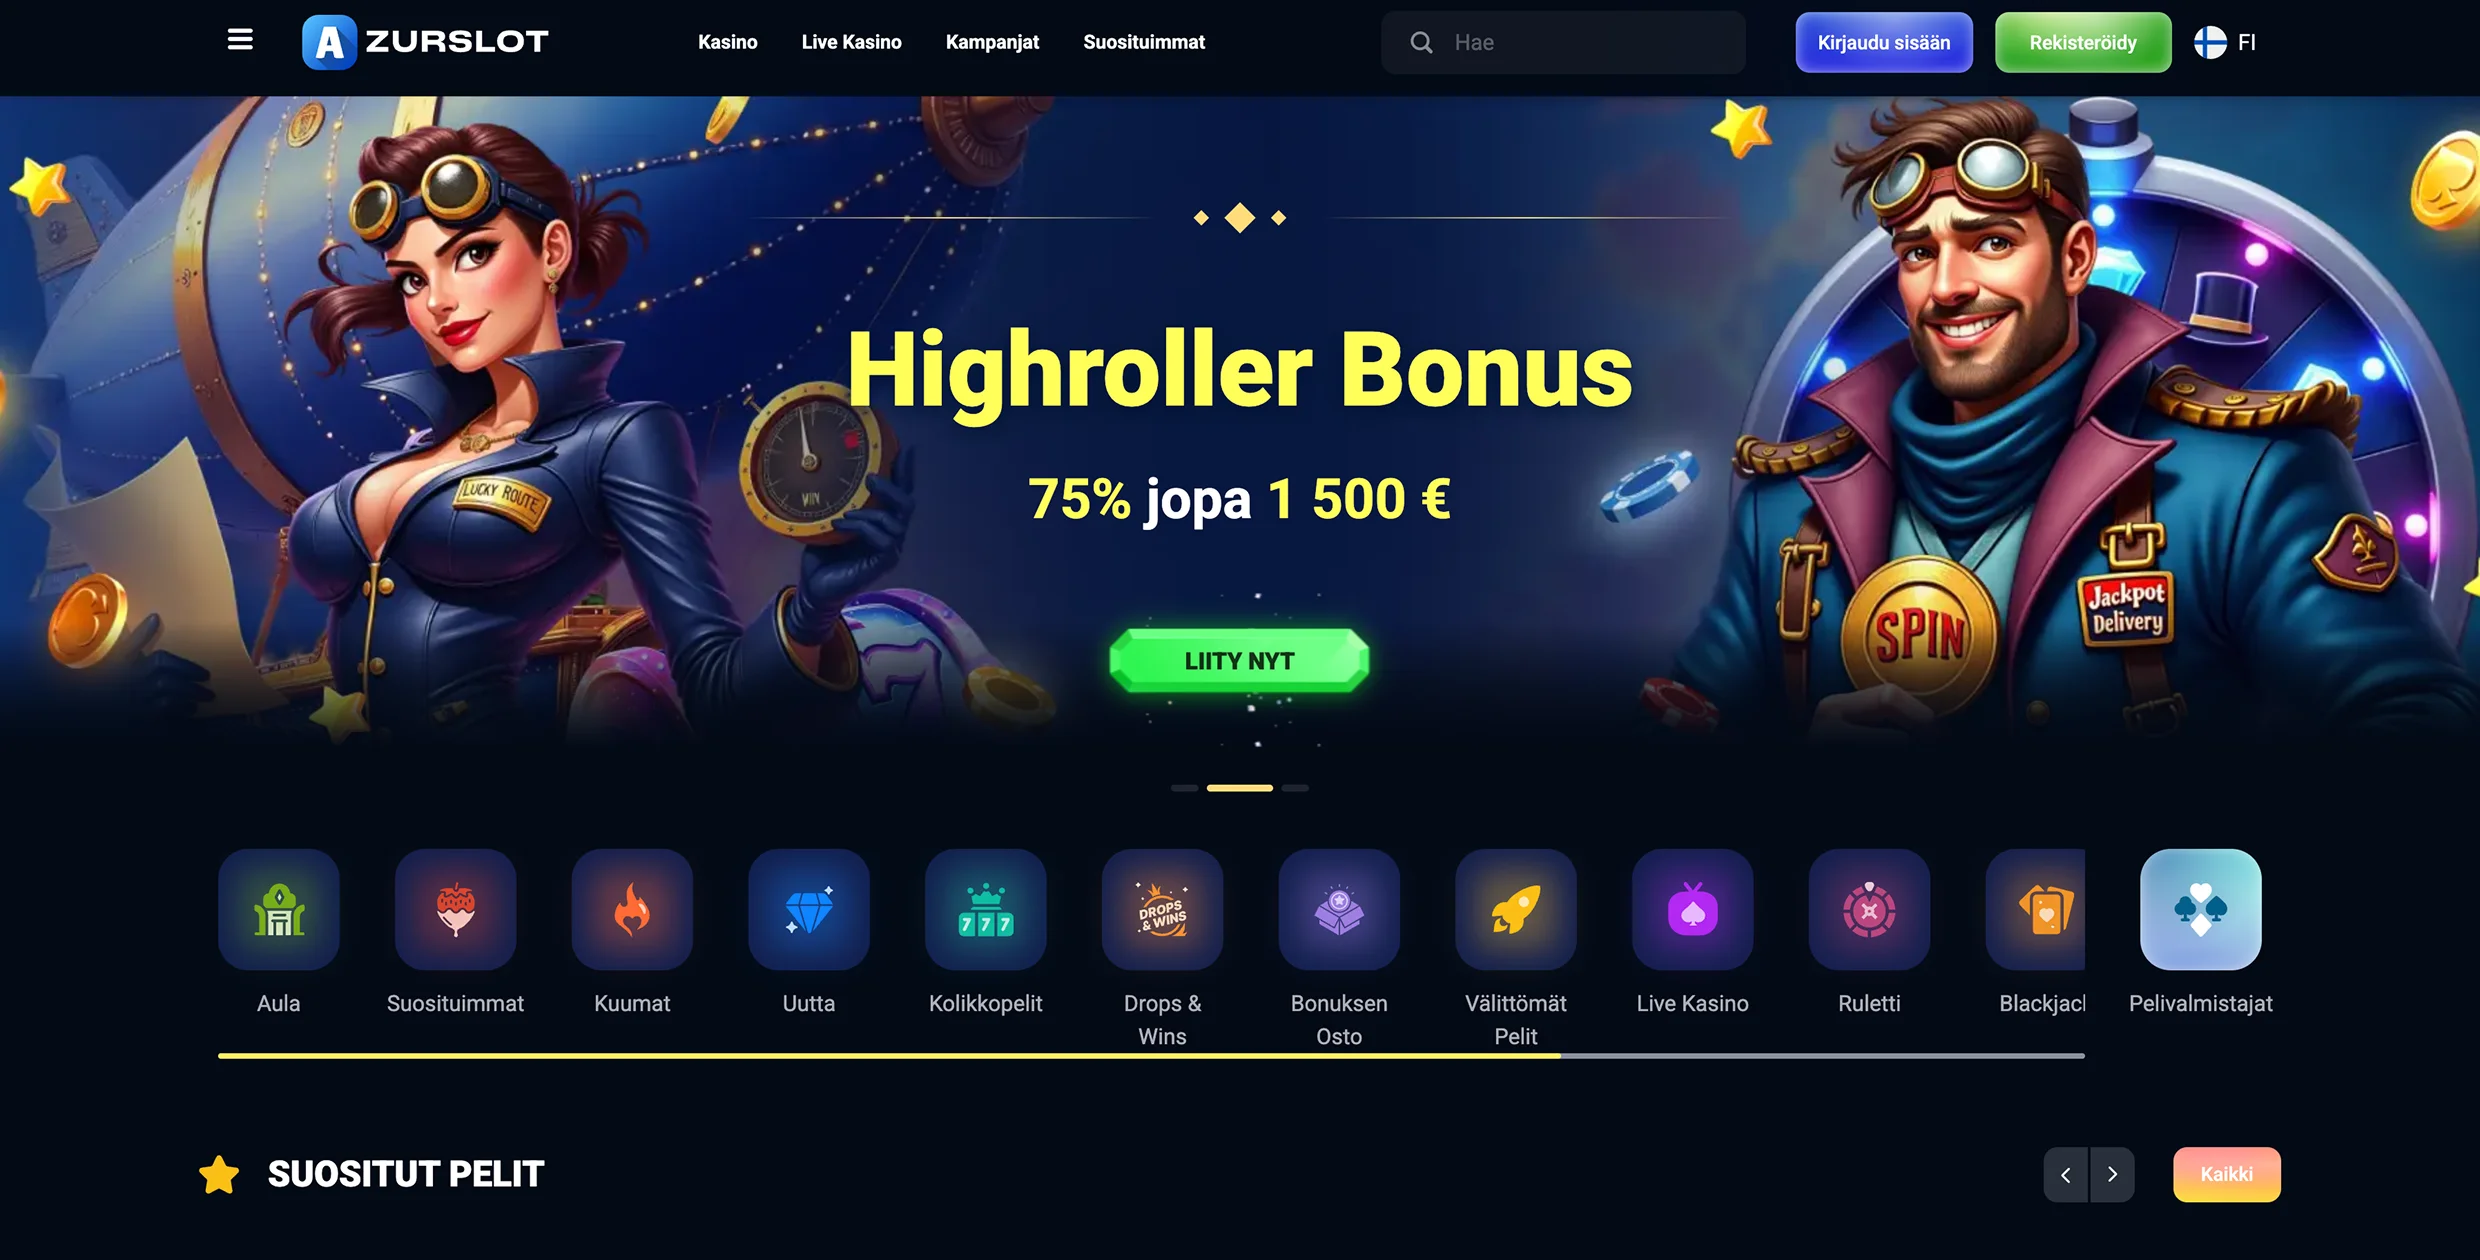Switch to the first banner slide indicator
The image size is (2480, 1260).
tap(1185, 788)
